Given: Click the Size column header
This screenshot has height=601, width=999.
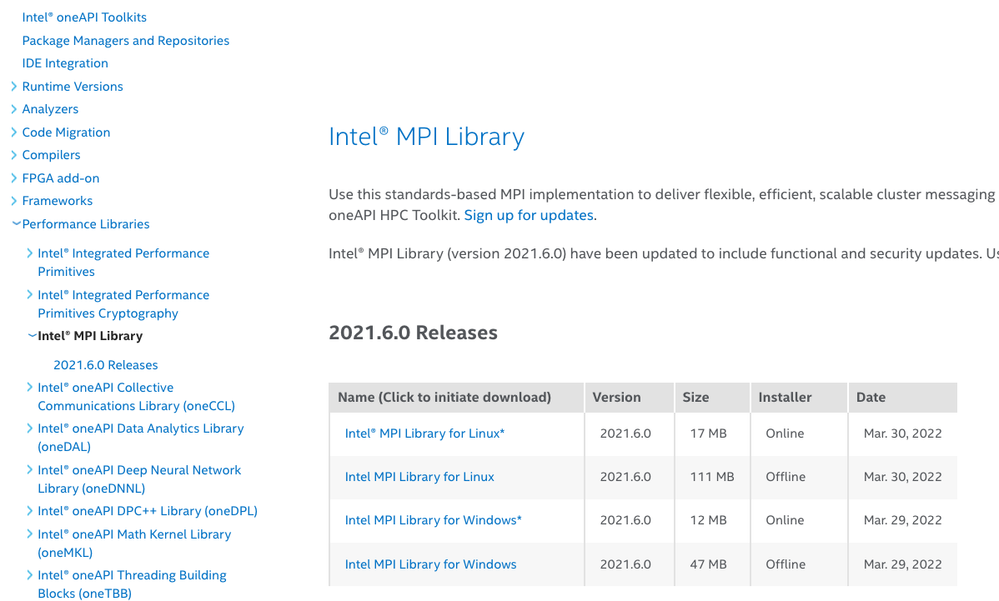Looking at the screenshot, I should tap(712, 397).
